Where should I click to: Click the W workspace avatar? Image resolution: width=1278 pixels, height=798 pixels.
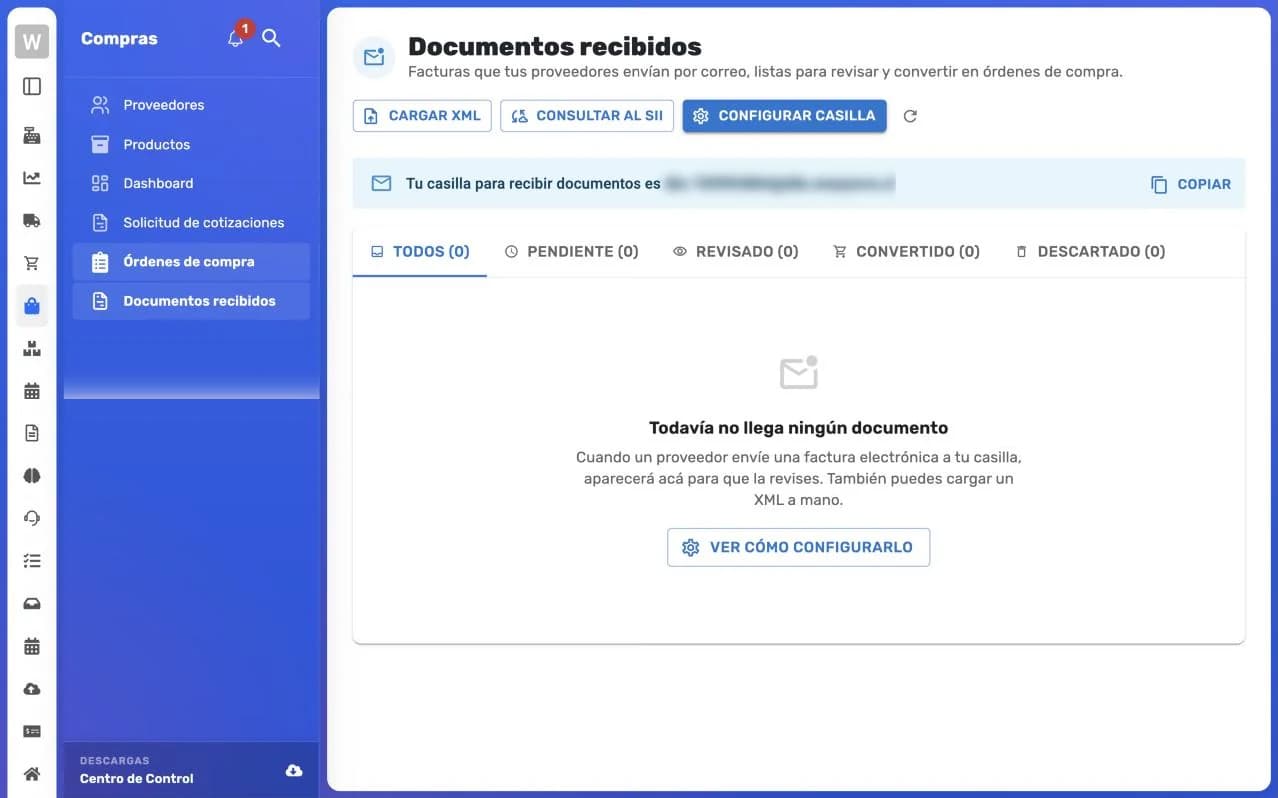32,42
